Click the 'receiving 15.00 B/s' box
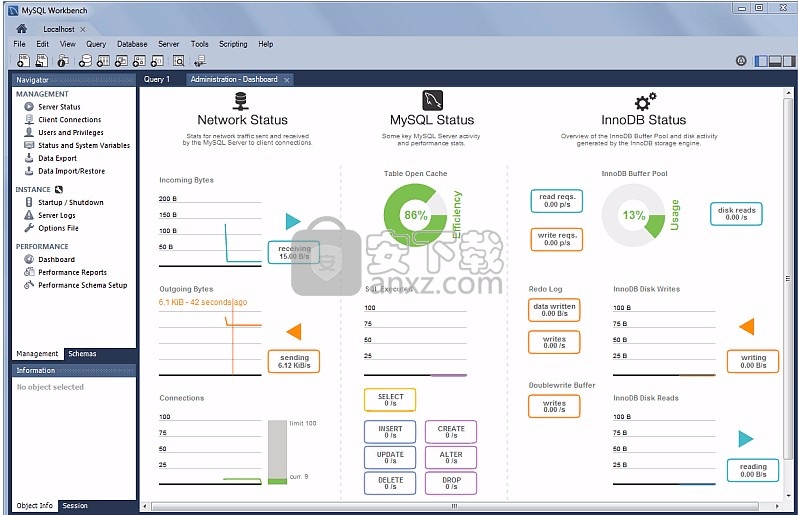This screenshot has width=798, height=515. 294,252
